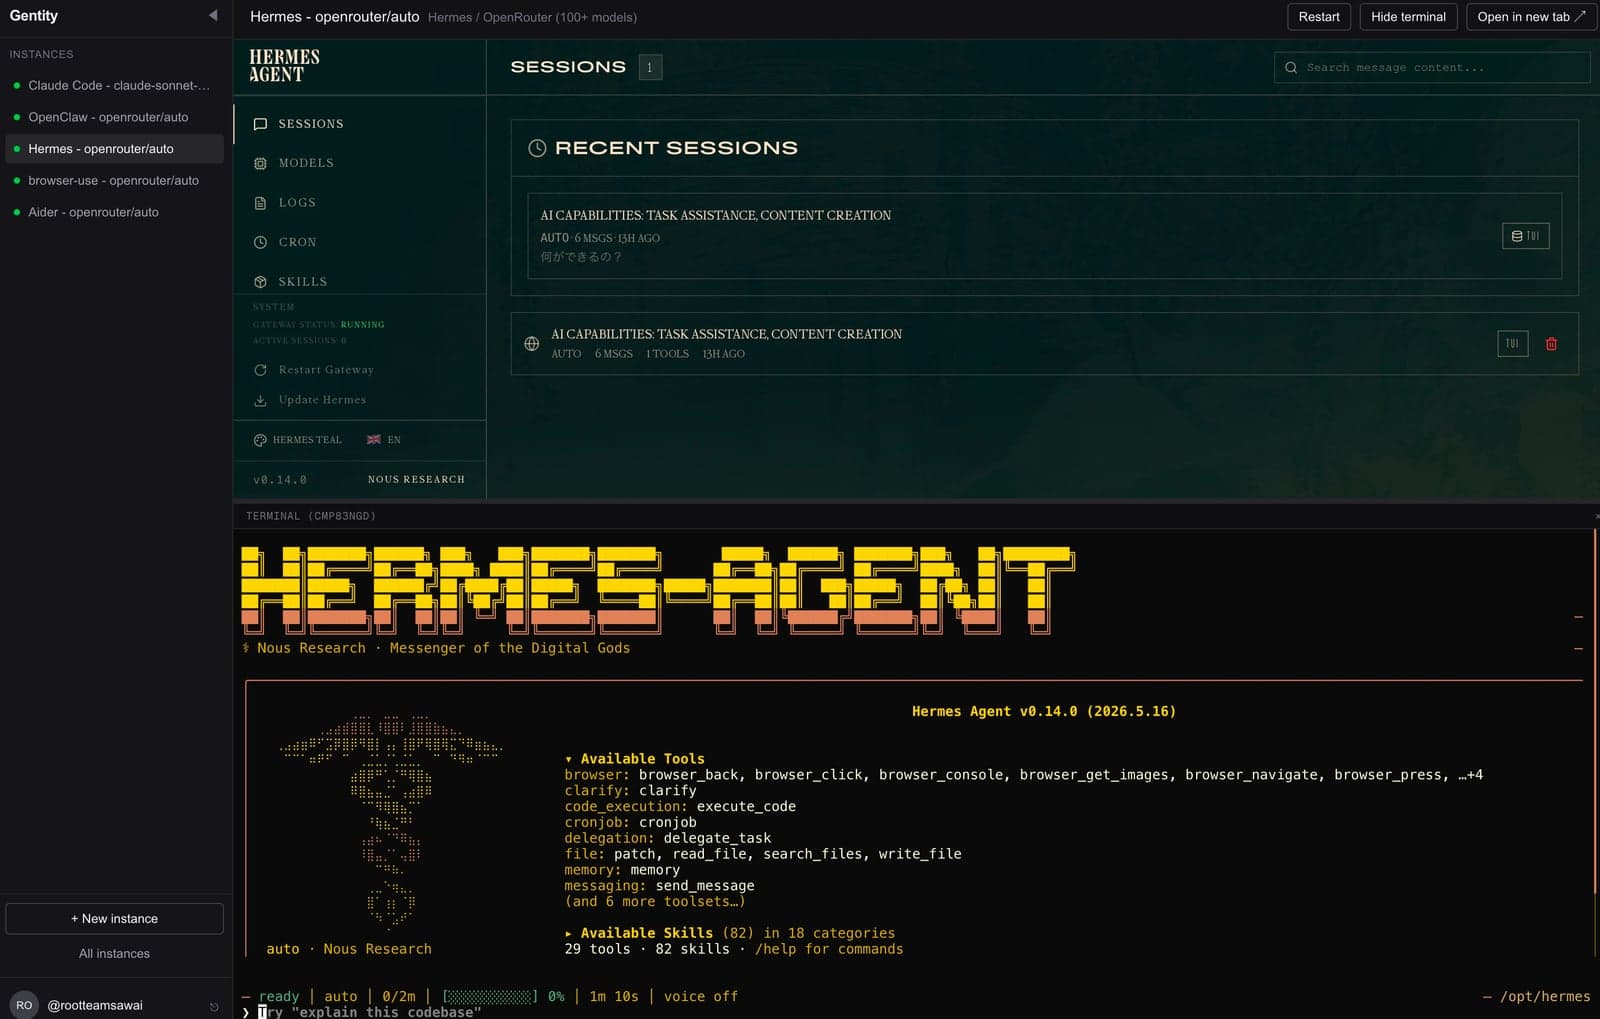
Task: Click the Hermes Agent logo in the sidebar
Action: (x=284, y=66)
